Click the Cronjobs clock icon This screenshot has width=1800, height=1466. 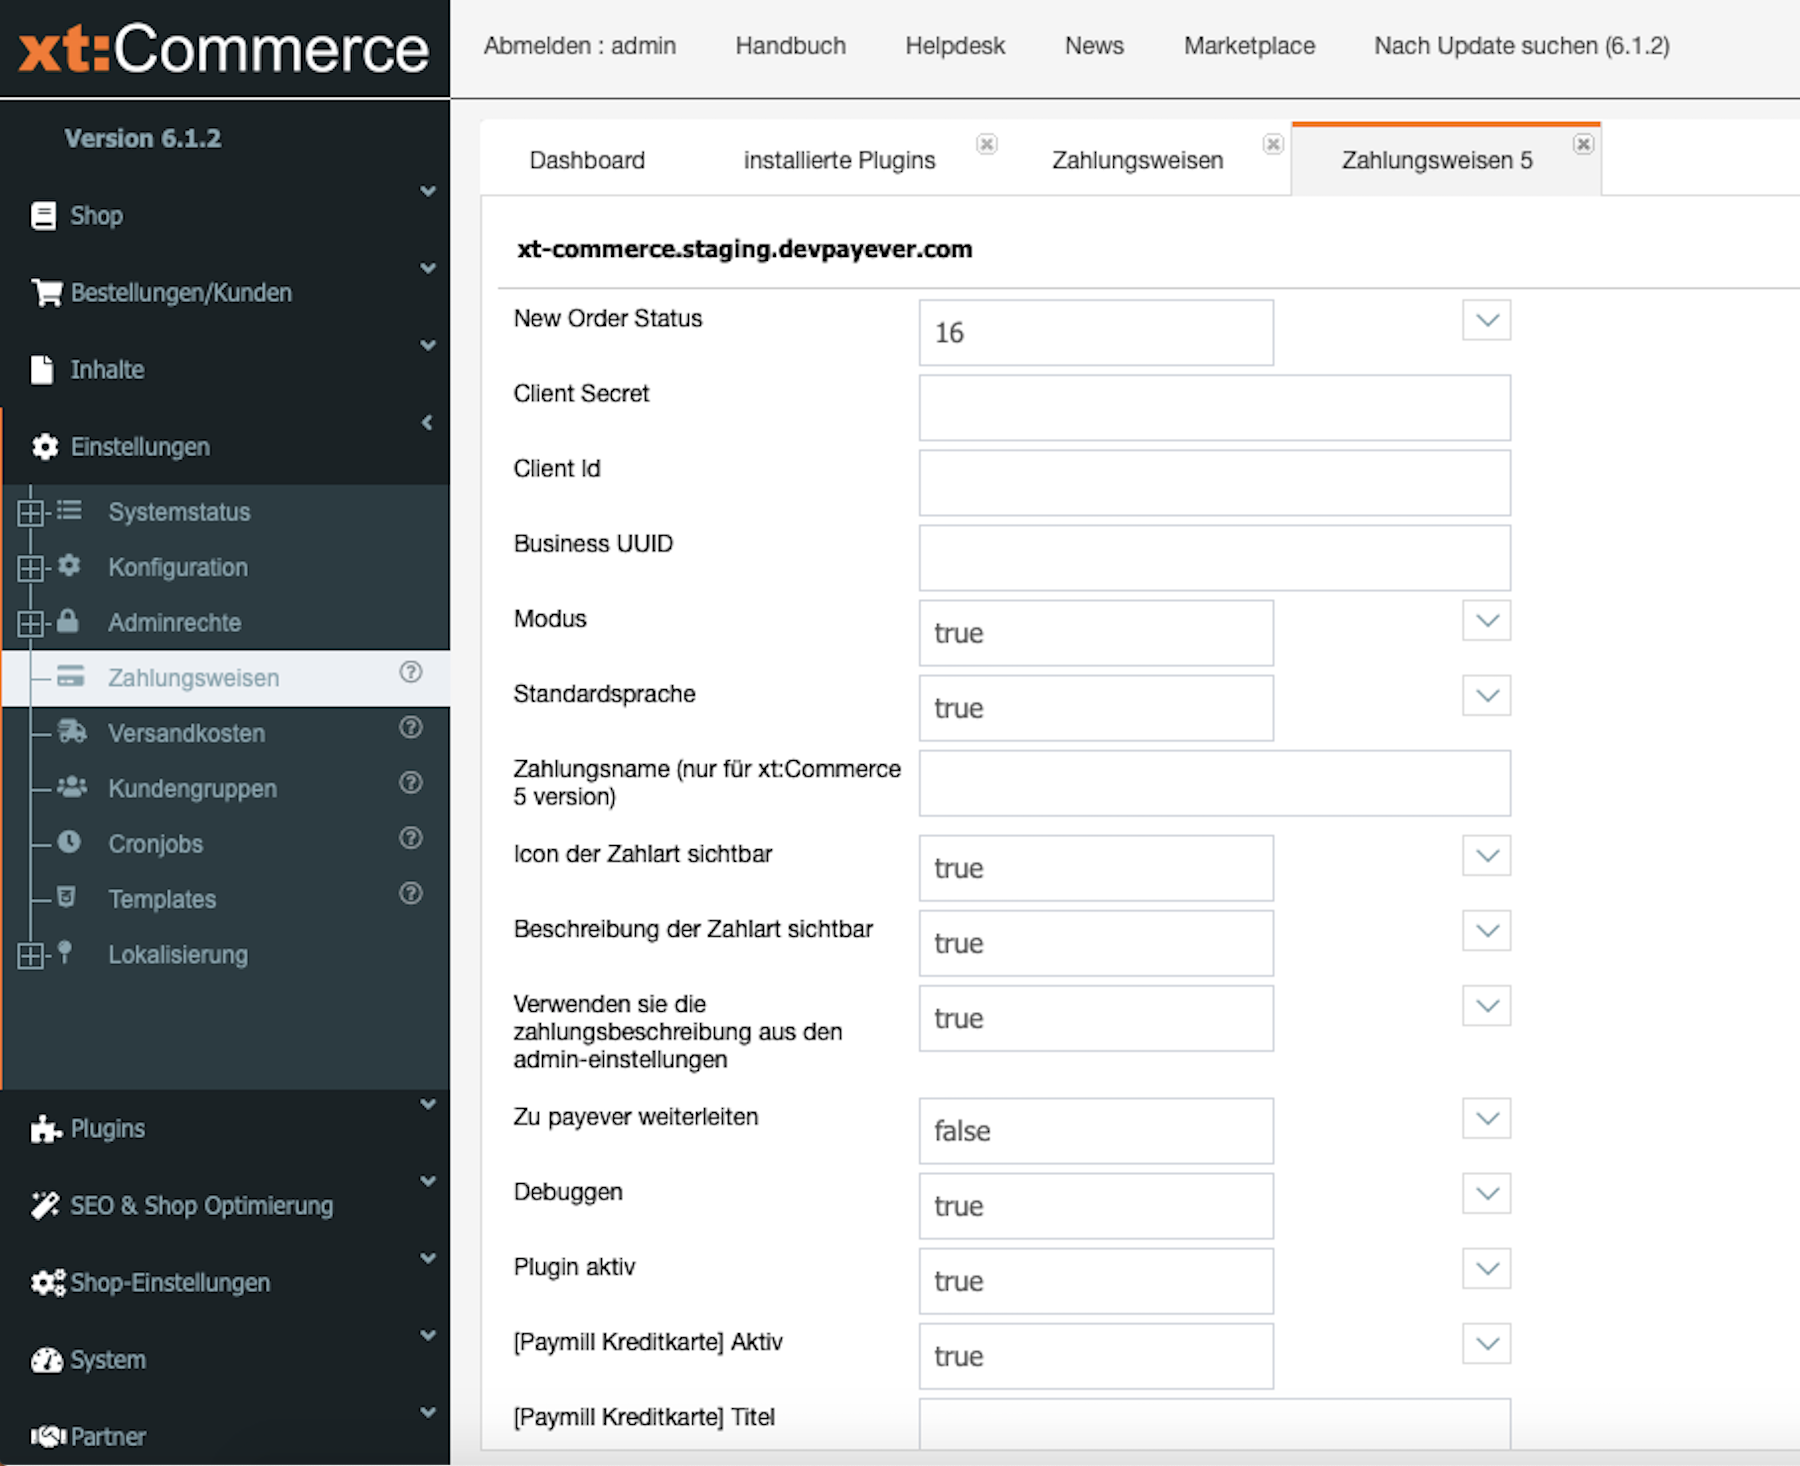coord(69,842)
